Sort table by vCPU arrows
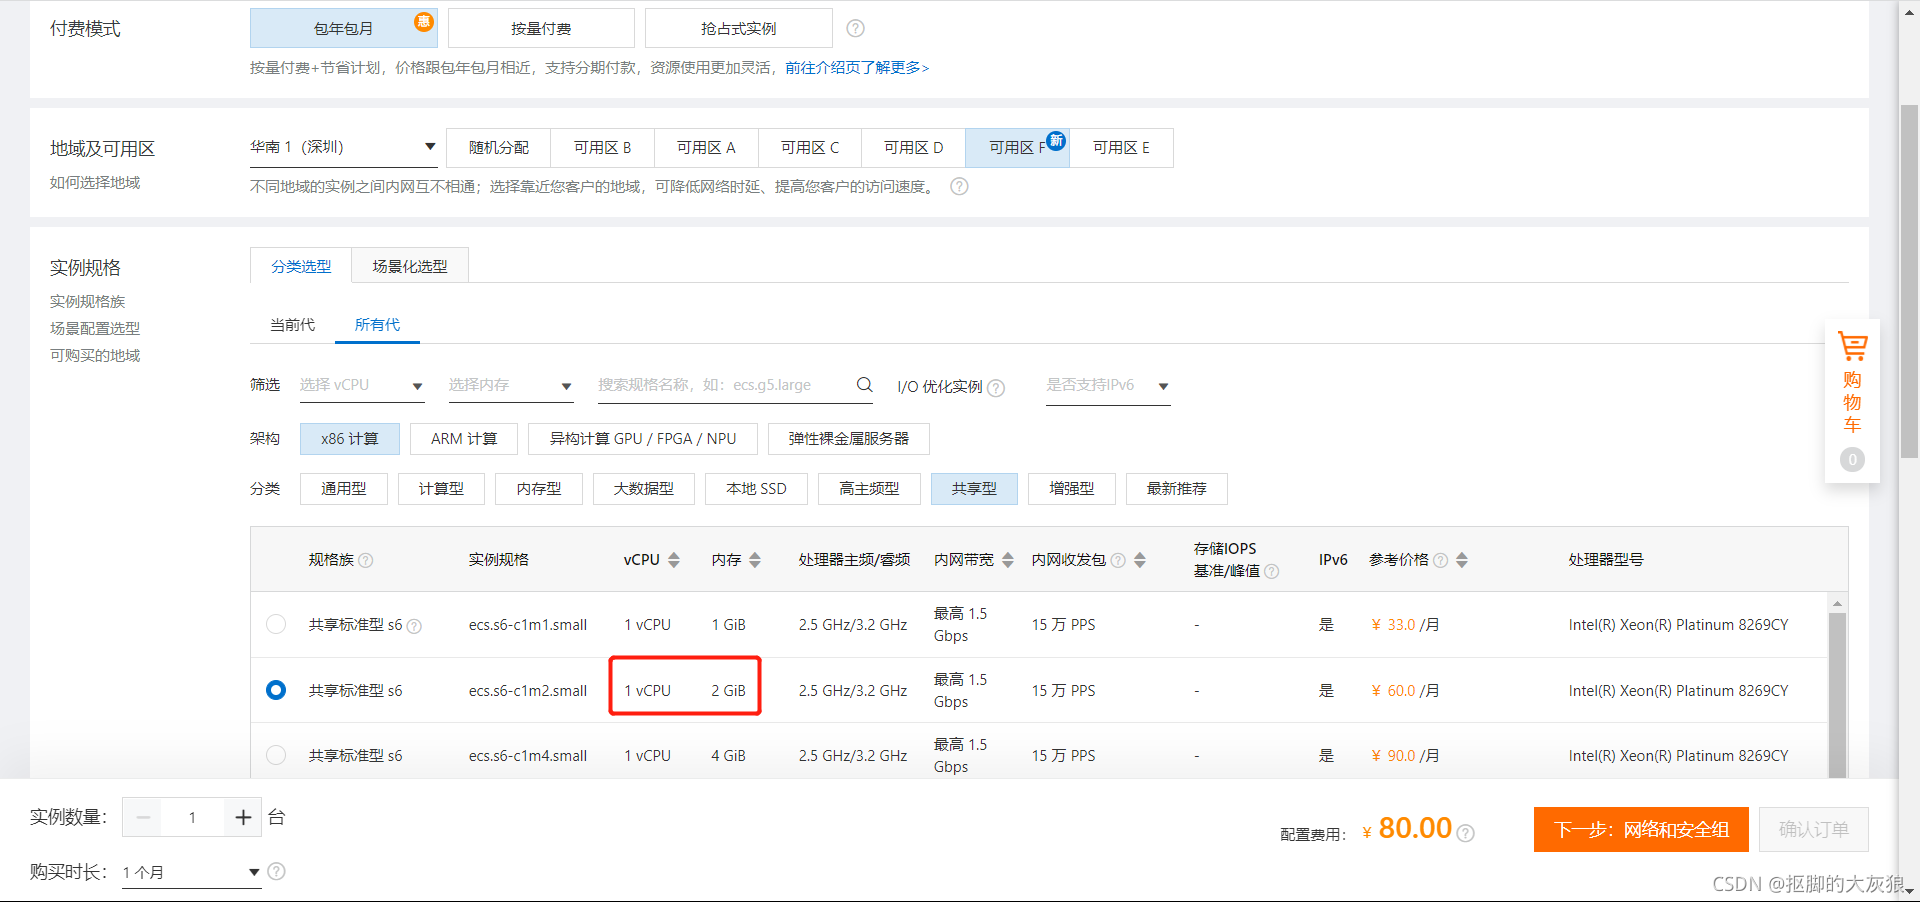The image size is (1920, 902). tap(674, 560)
